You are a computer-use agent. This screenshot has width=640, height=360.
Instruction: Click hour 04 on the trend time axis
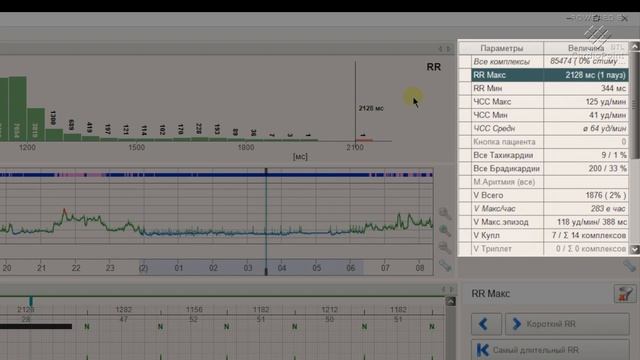click(282, 268)
